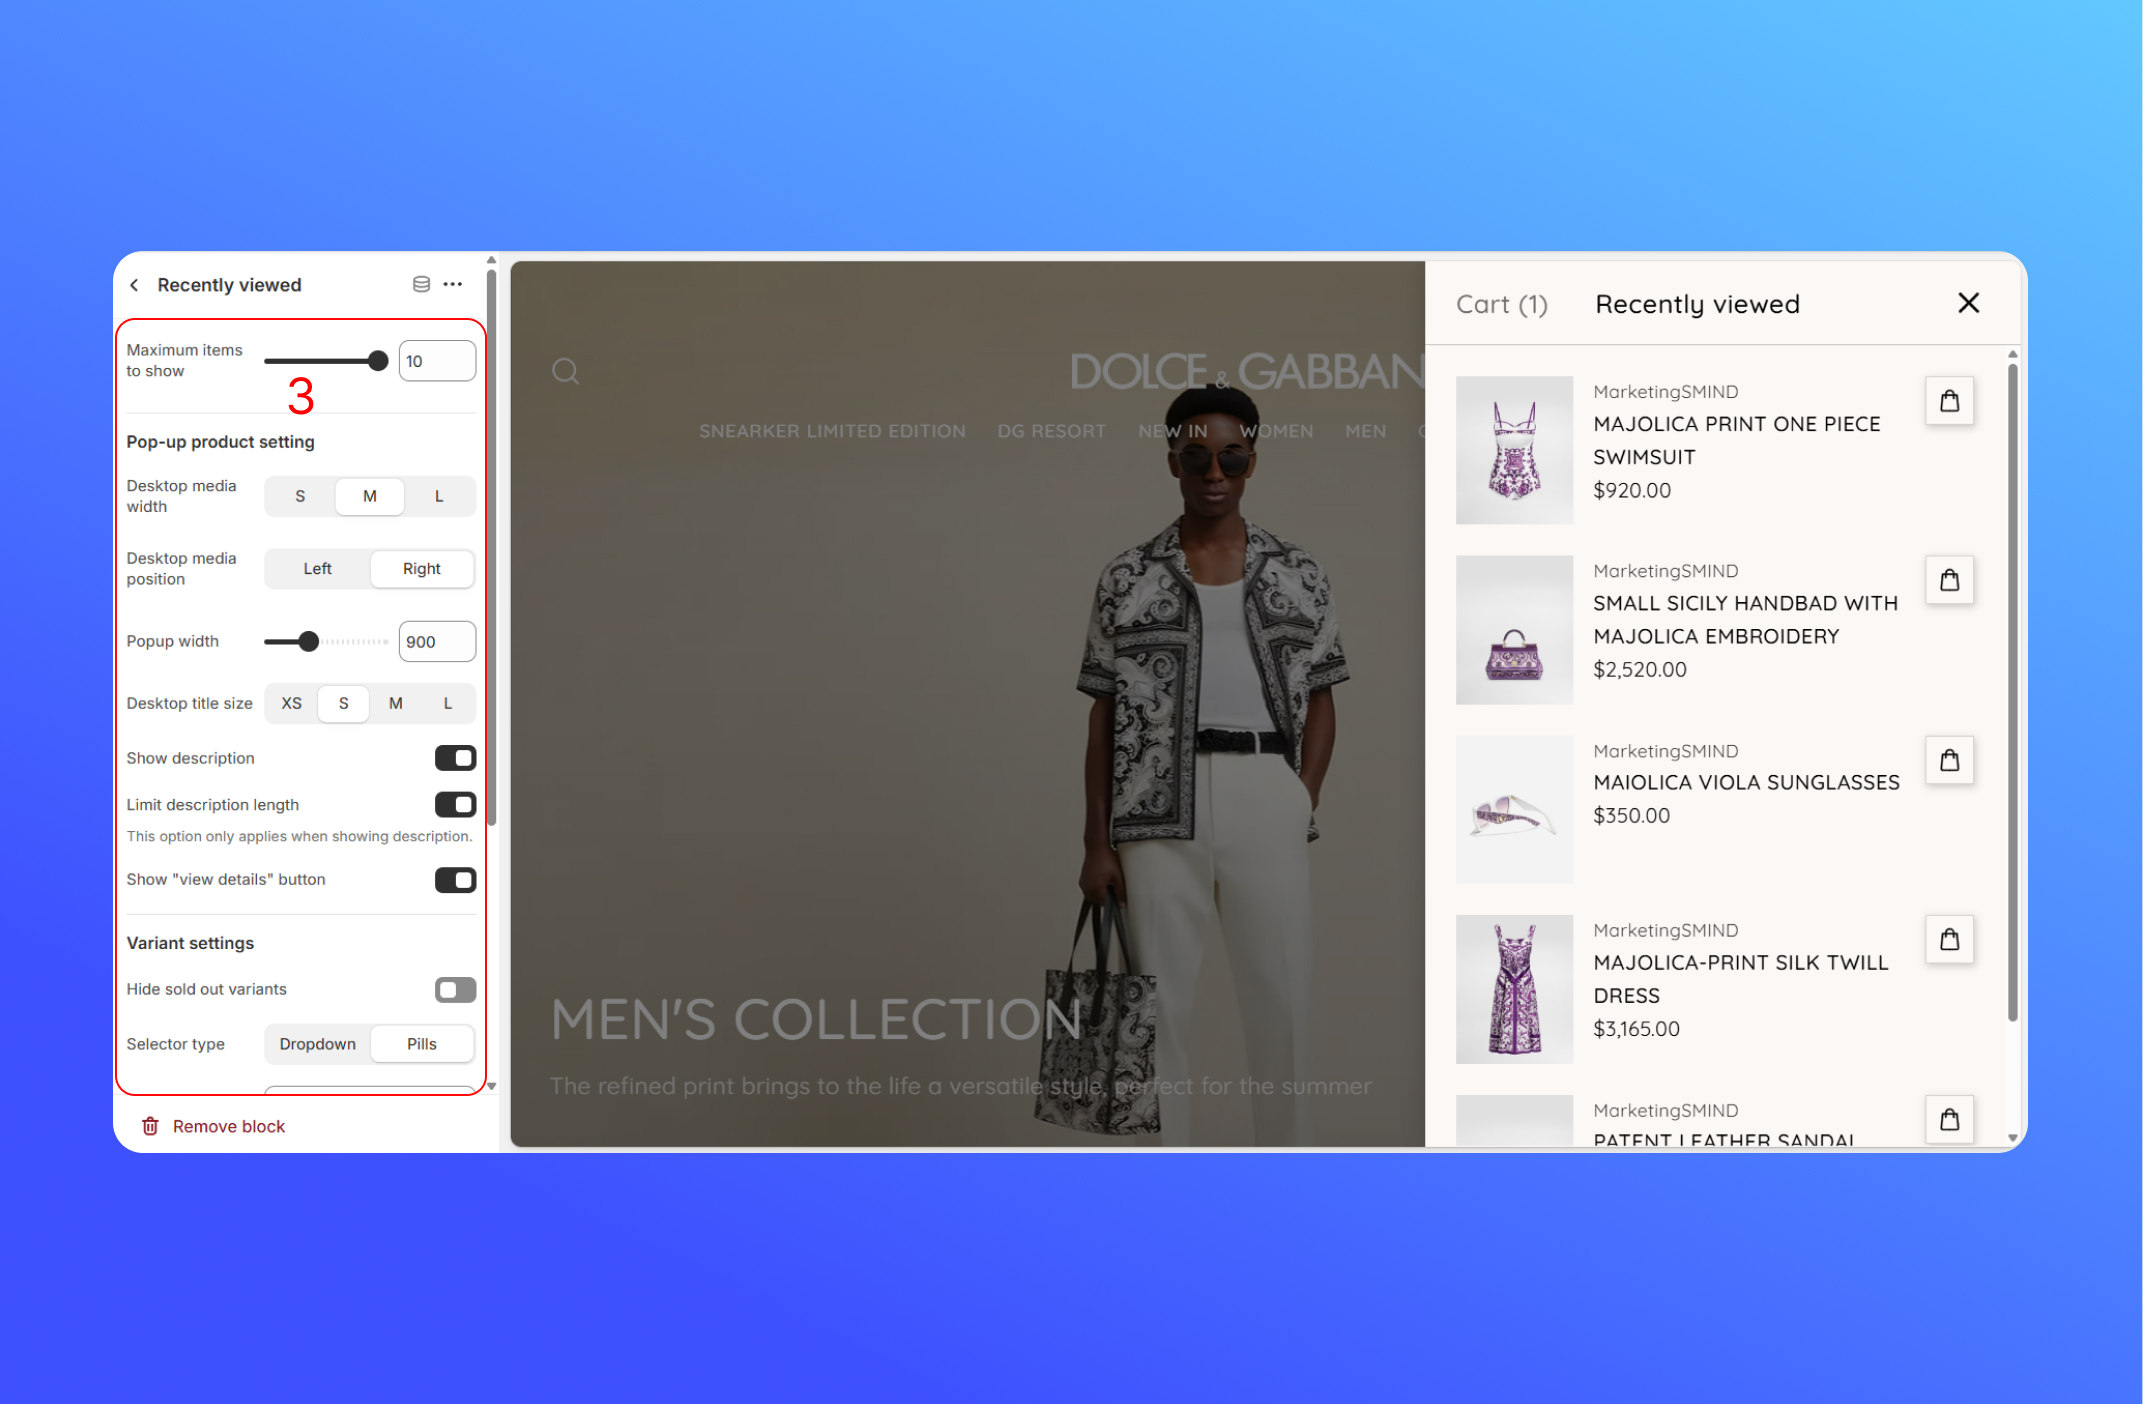Click the Popup width value field
The width and height of the screenshot is (2143, 1404).
click(x=437, y=642)
